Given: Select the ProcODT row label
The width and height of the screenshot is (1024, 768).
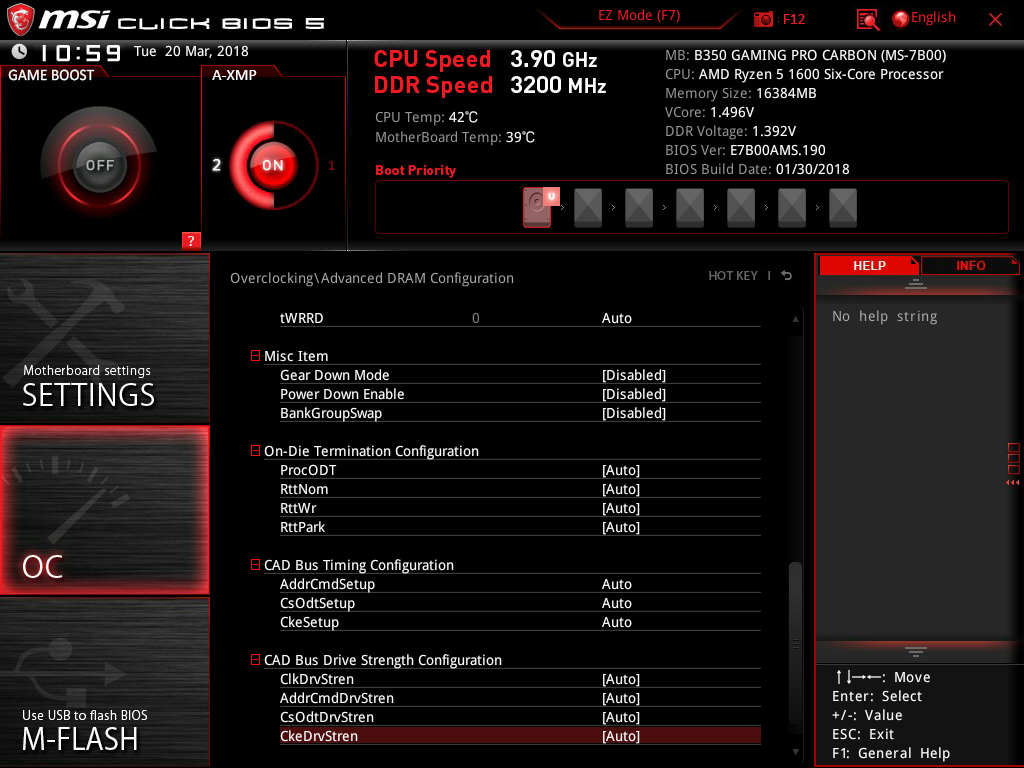Looking at the screenshot, I should [x=308, y=470].
